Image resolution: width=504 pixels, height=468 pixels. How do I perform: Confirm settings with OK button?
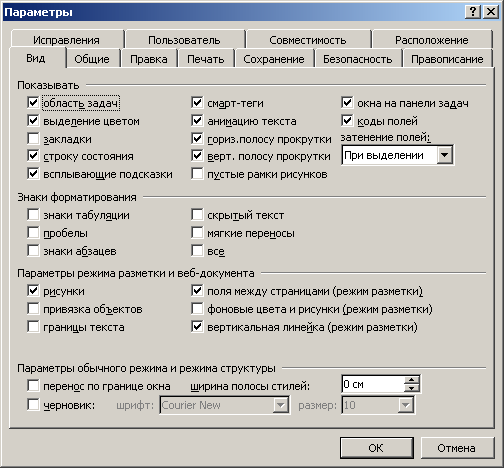377,448
